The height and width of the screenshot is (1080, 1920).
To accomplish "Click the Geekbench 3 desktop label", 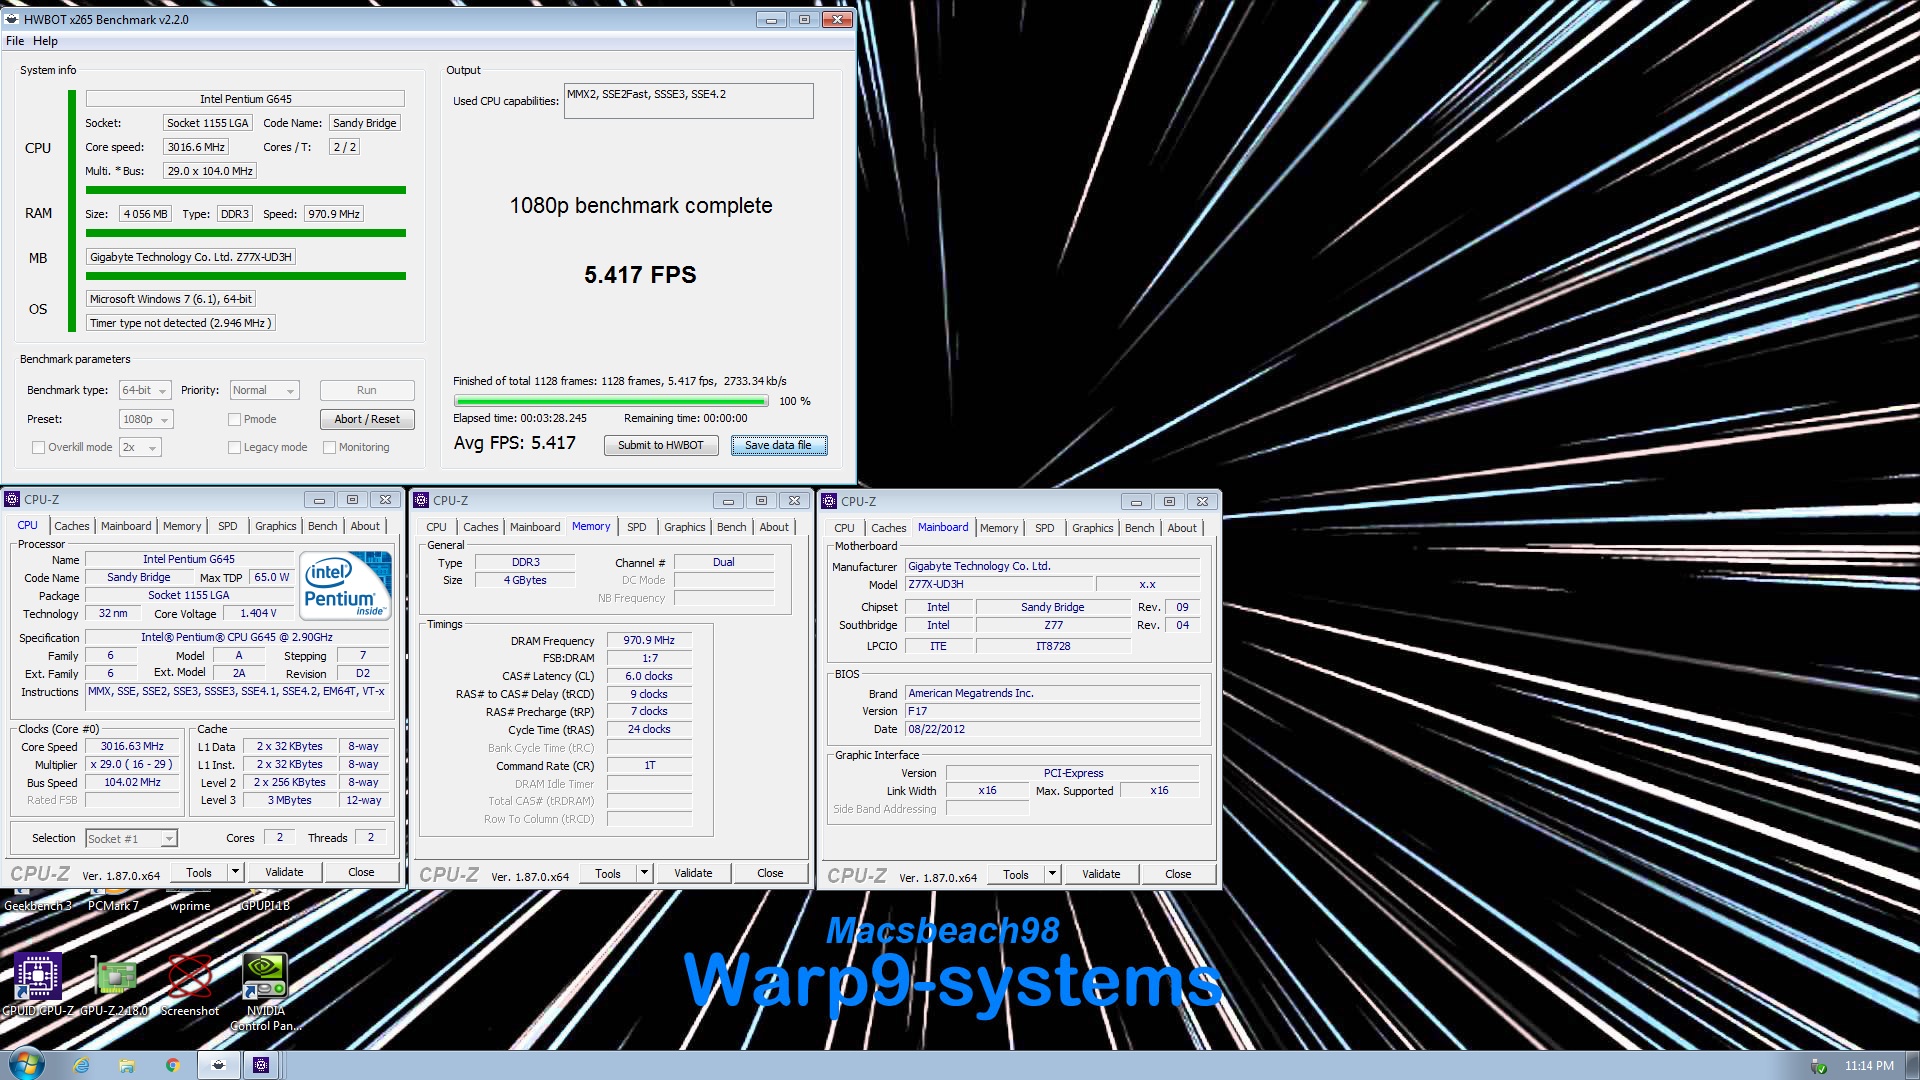I will 38,906.
